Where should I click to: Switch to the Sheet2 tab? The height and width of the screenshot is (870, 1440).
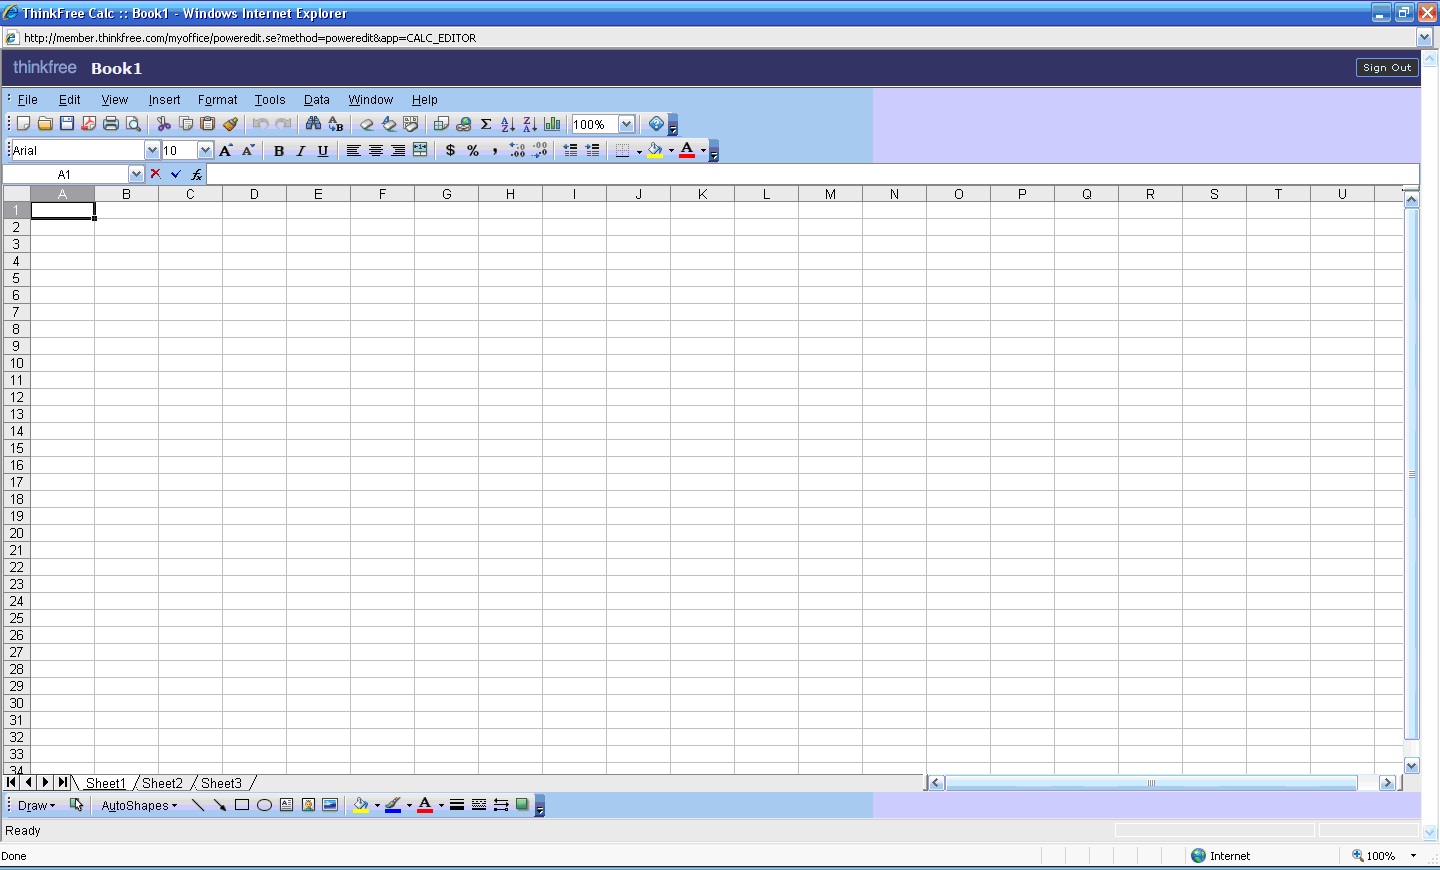tap(163, 783)
